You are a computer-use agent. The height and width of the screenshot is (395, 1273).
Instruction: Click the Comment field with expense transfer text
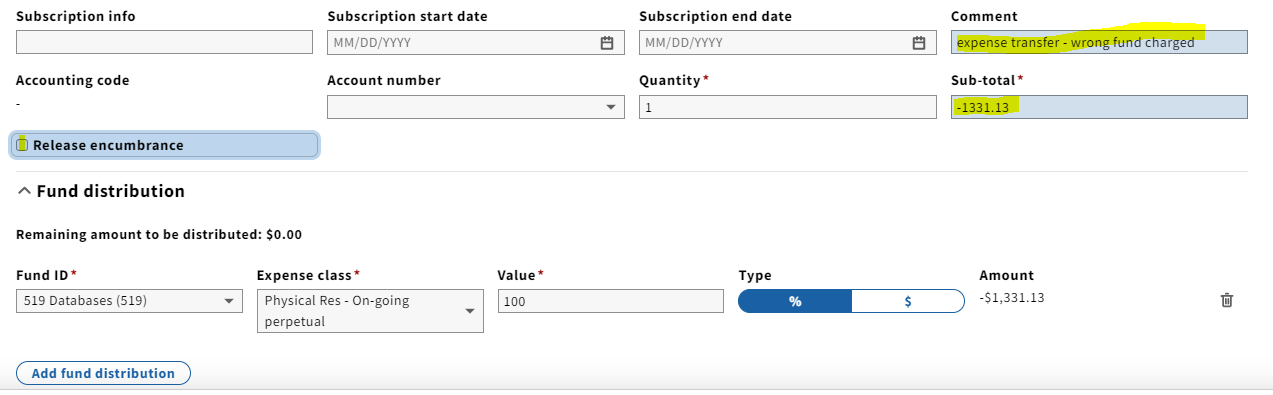pos(1099,42)
